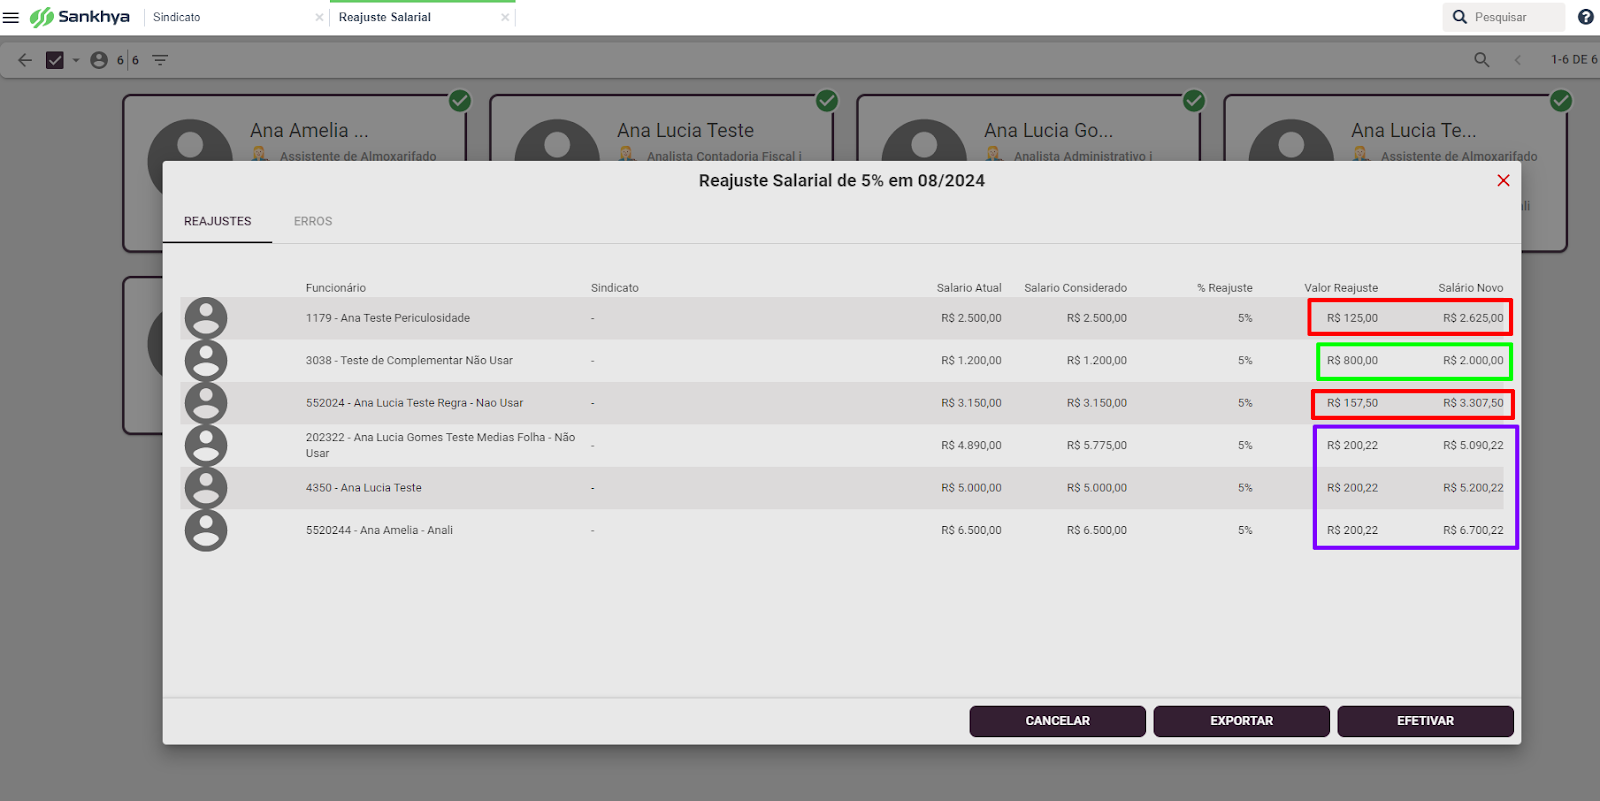This screenshot has width=1600, height=801.
Task: Open the hamburger main menu
Action: click(11, 17)
